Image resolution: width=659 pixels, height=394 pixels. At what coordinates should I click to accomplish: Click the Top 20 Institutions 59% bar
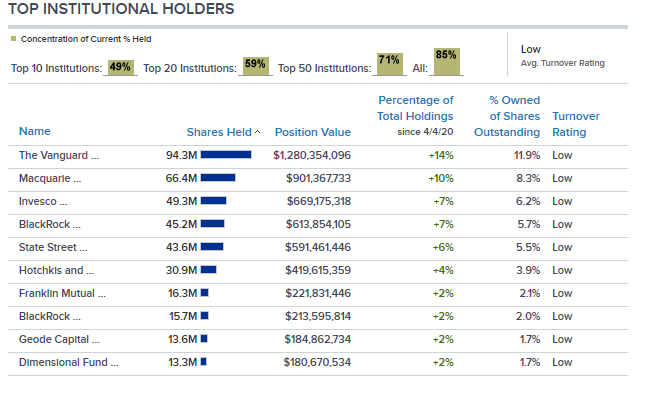click(255, 66)
